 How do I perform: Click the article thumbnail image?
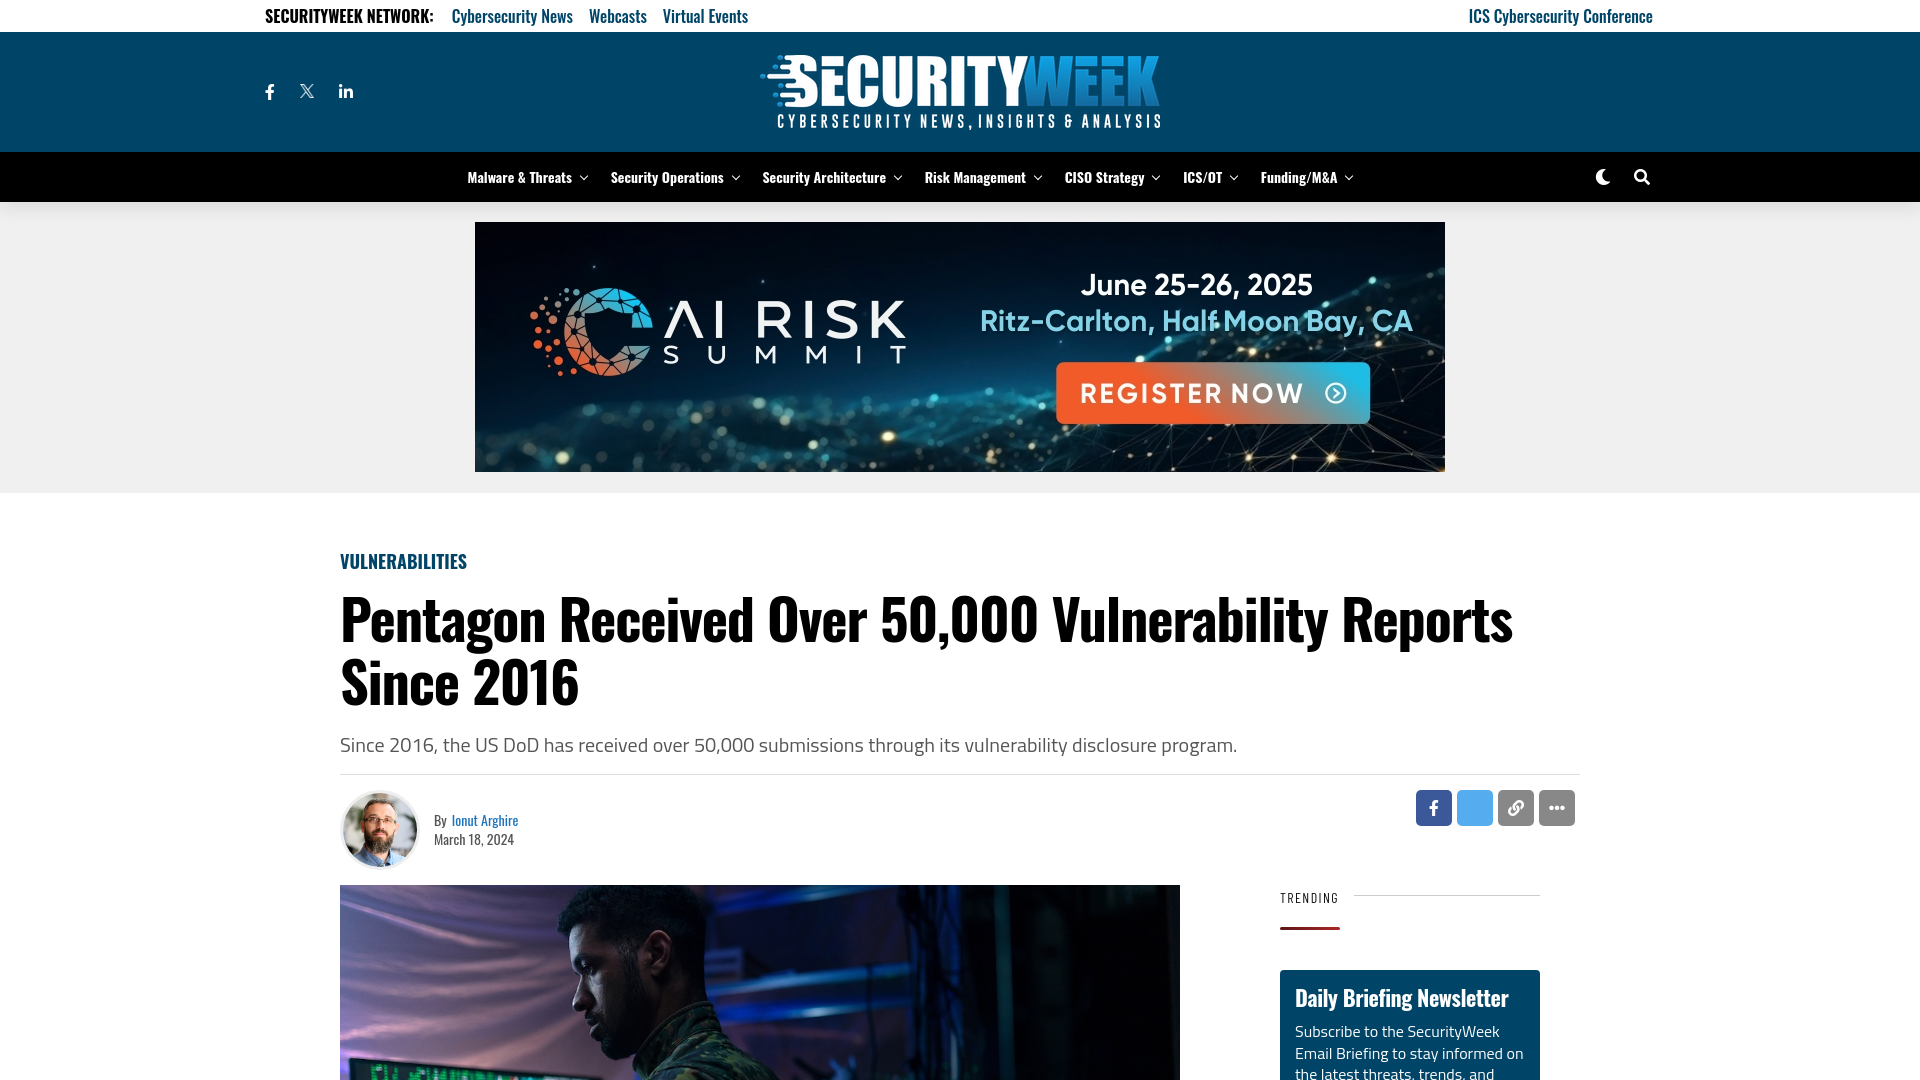[x=760, y=981]
